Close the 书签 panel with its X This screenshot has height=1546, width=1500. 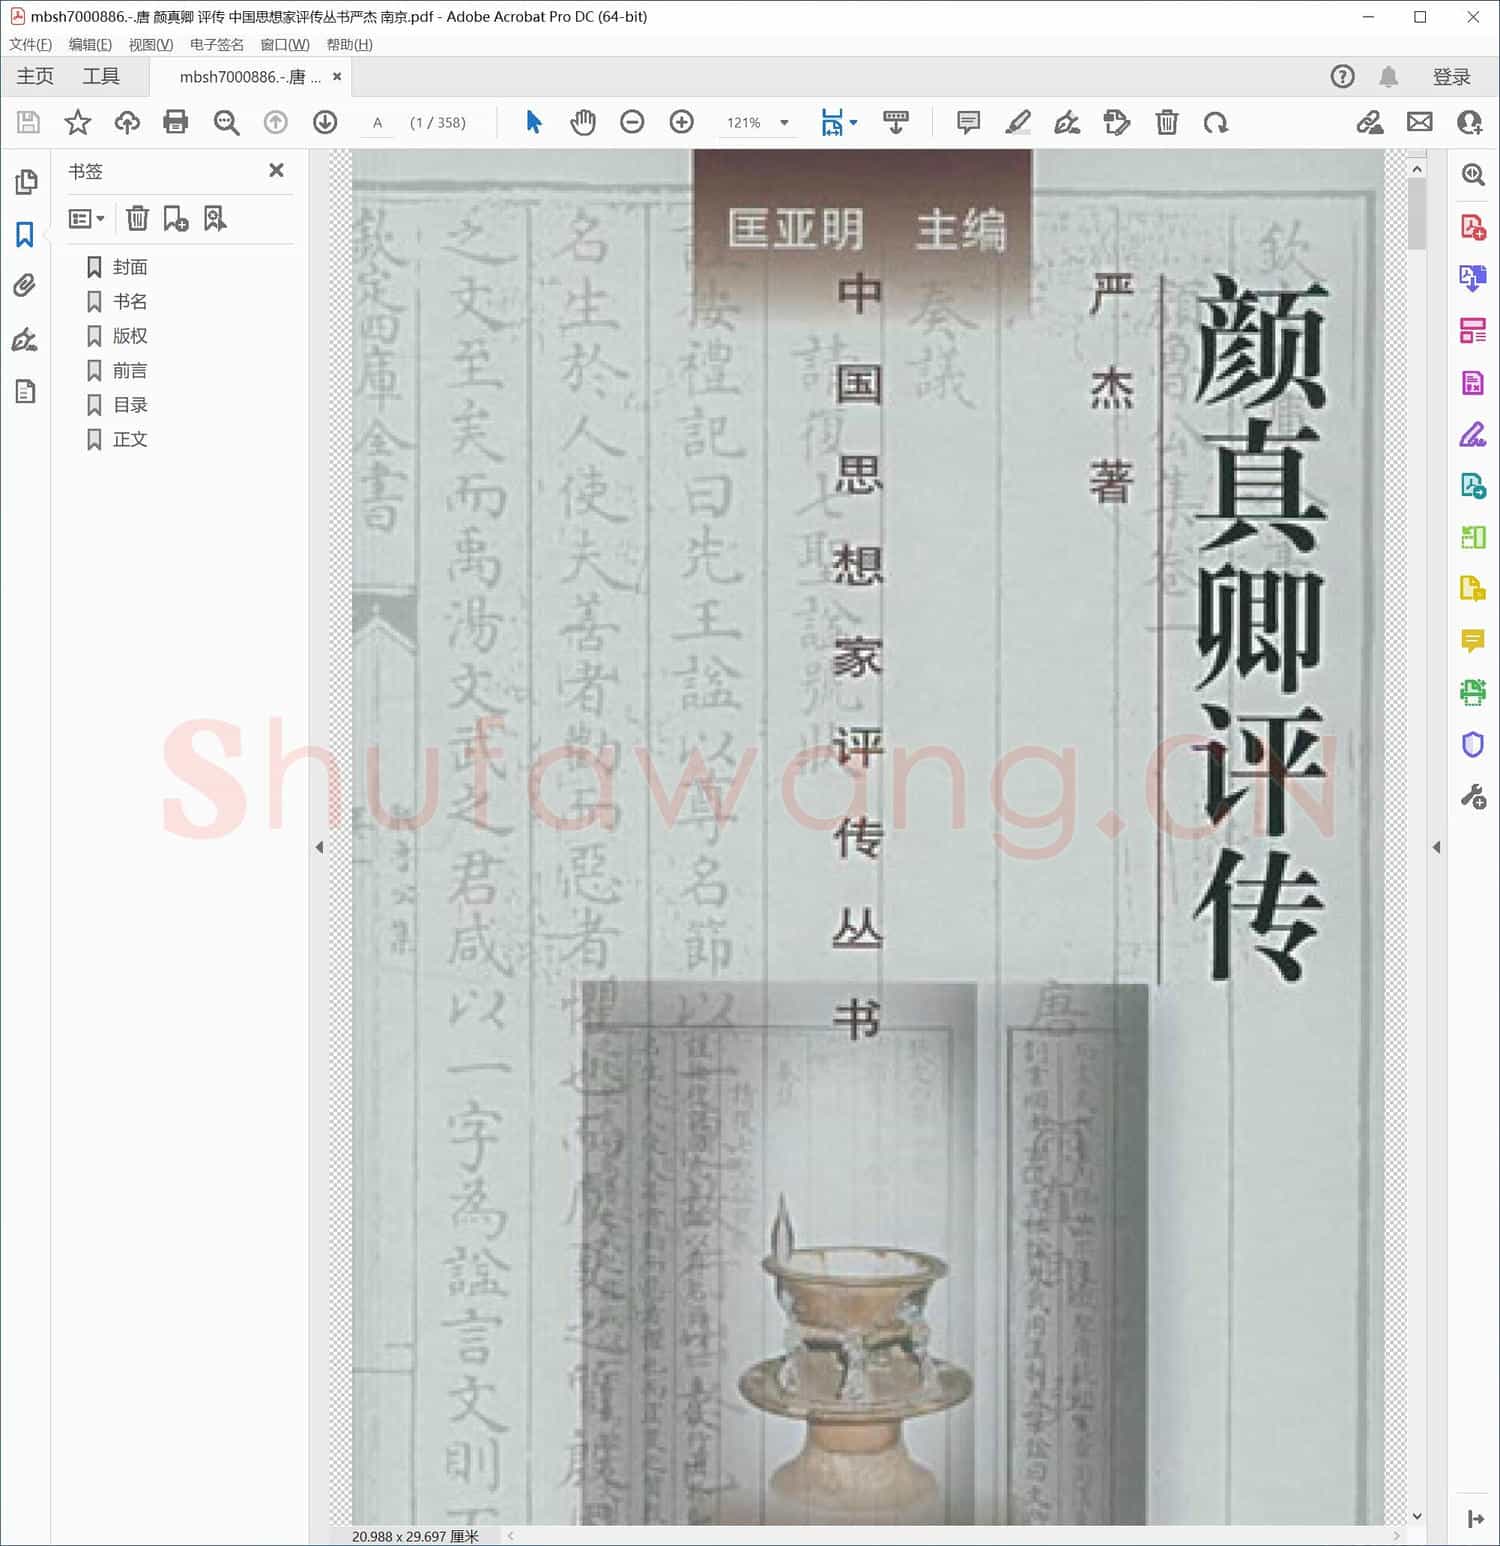click(276, 170)
